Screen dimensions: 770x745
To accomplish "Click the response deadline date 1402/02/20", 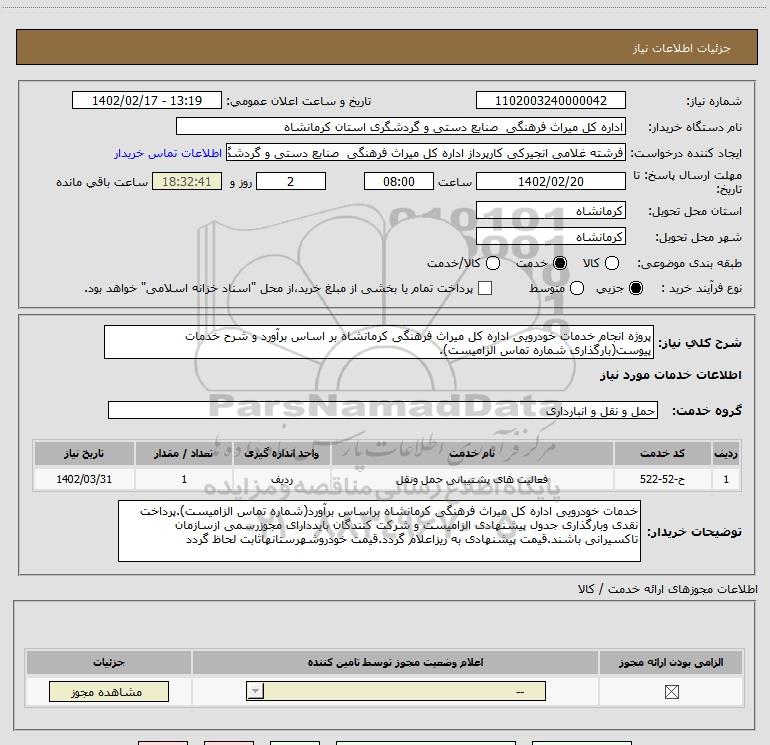I will click(550, 181).
